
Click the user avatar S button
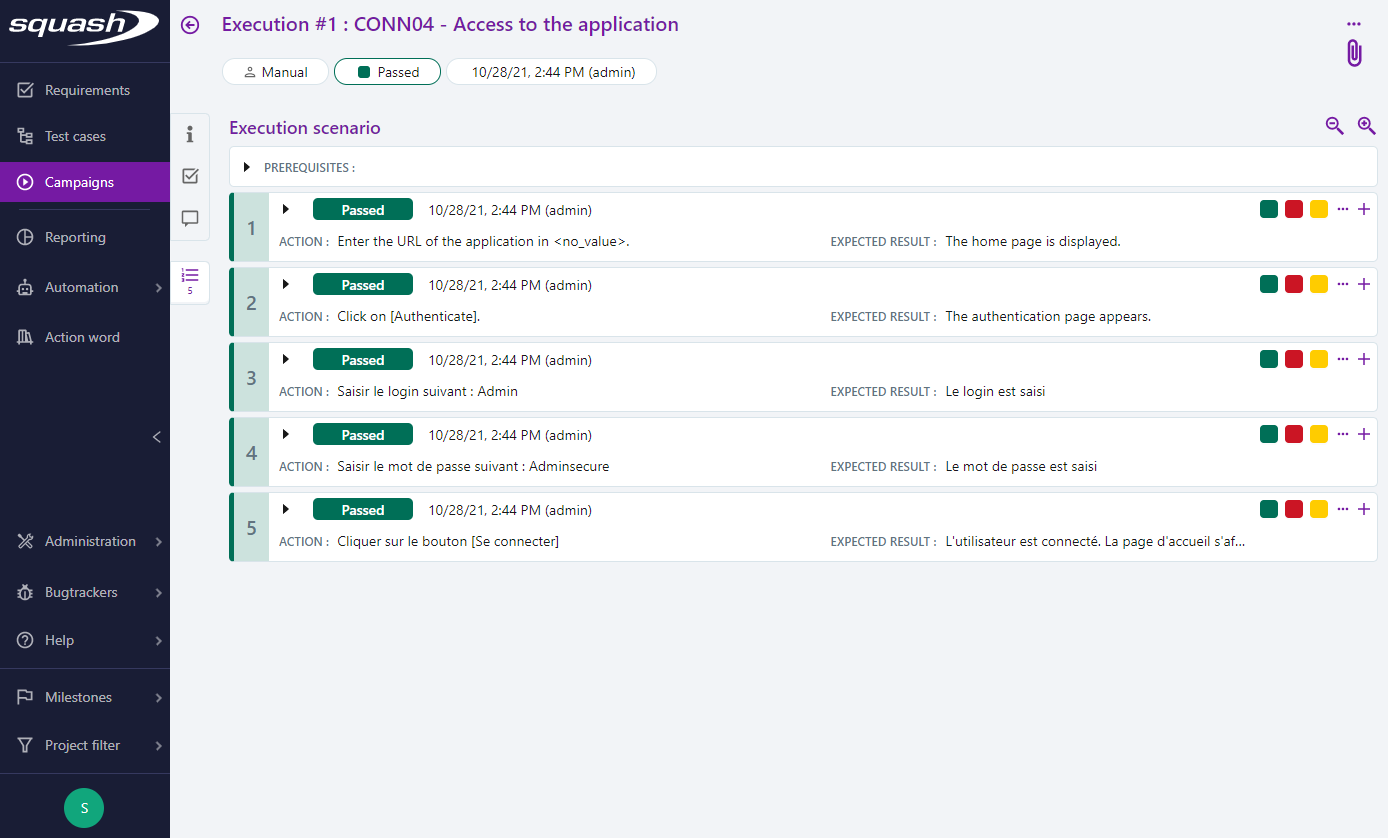84,808
